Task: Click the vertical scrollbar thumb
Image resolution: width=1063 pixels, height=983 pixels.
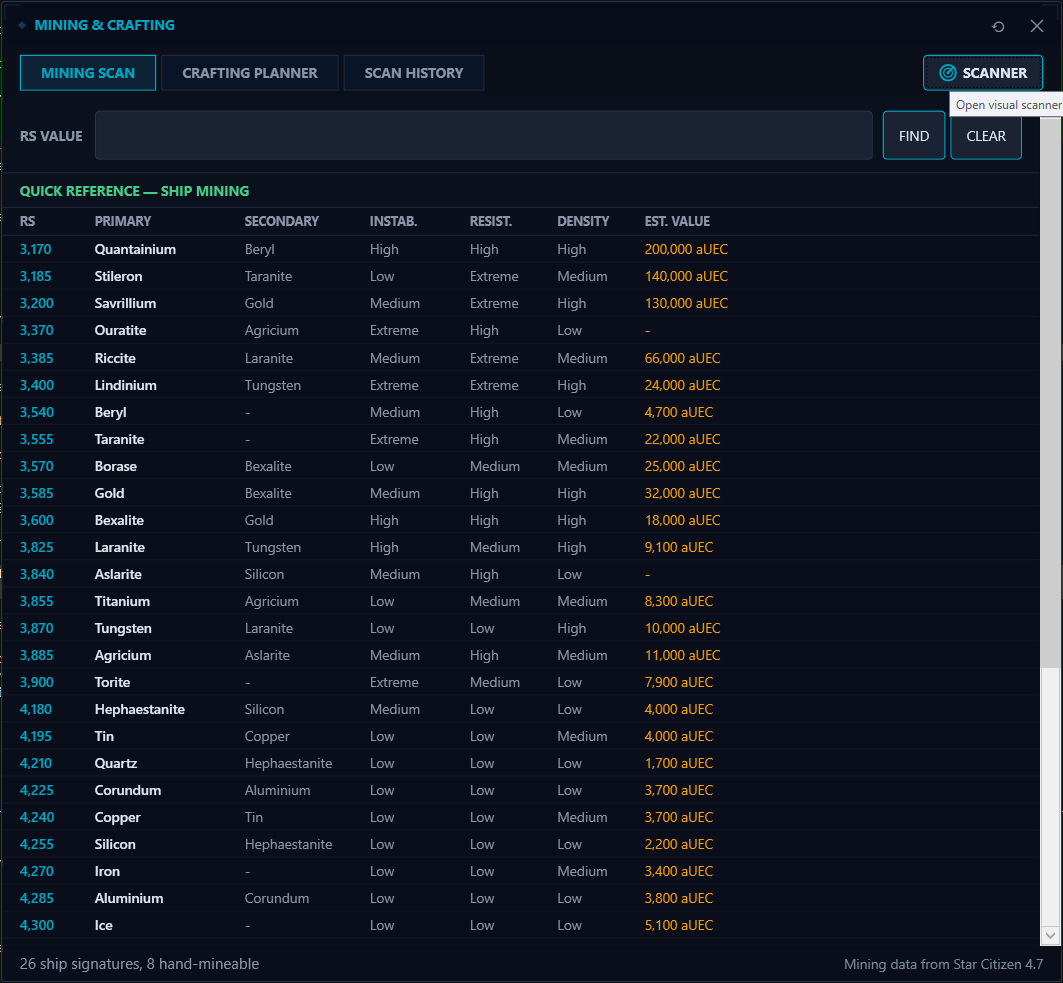Action: click(1050, 392)
